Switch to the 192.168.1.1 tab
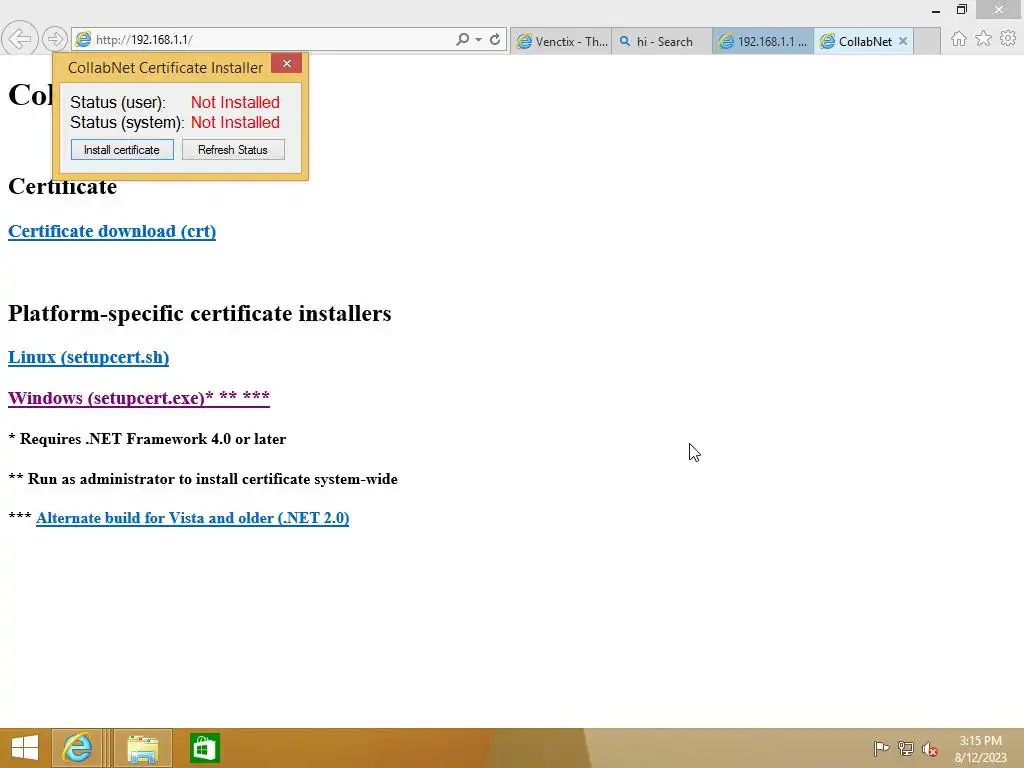The height and width of the screenshot is (768, 1024). [x=763, y=41]
